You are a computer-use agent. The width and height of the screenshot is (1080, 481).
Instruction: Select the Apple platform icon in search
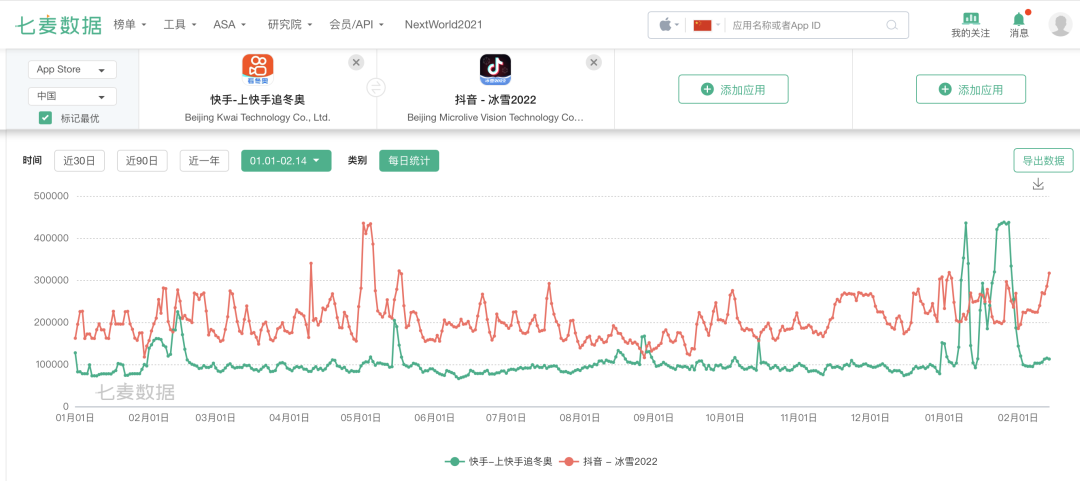pos(665,25)
